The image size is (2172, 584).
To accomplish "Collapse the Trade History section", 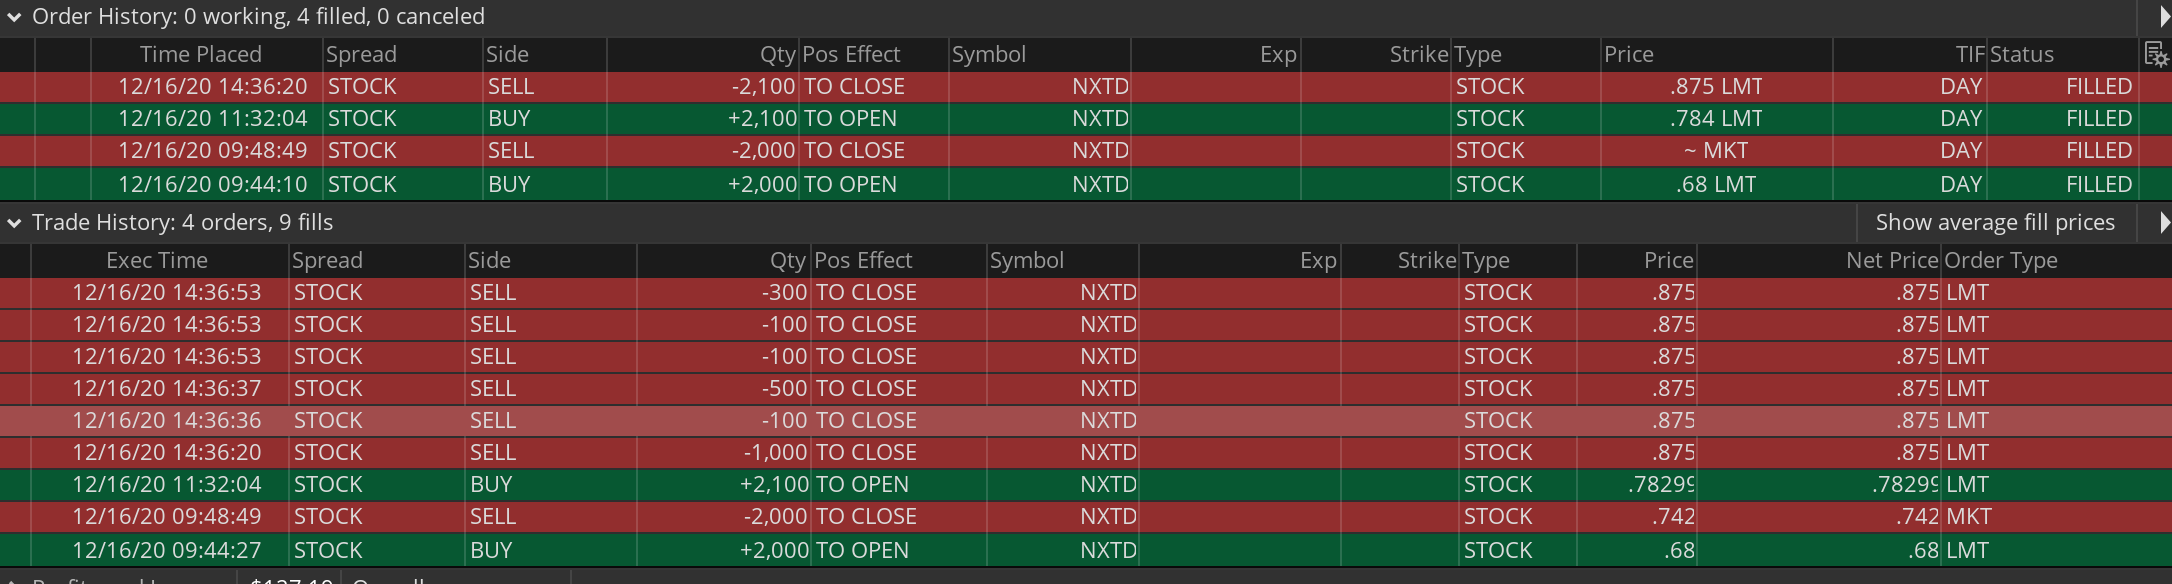I will click(14, 223).
